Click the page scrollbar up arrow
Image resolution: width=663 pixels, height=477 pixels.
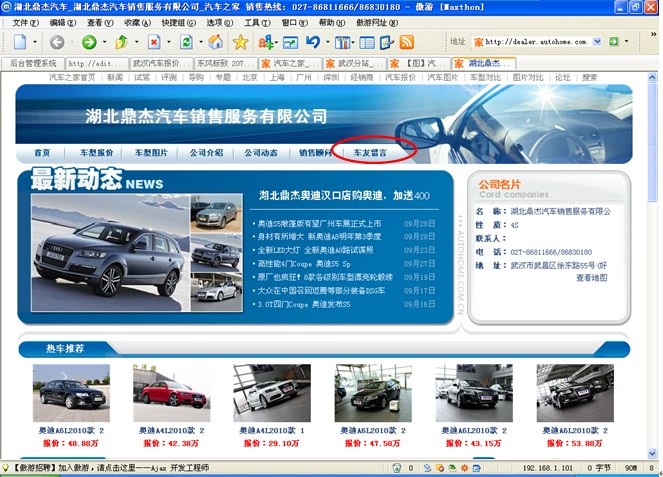[x=652, y=77]
